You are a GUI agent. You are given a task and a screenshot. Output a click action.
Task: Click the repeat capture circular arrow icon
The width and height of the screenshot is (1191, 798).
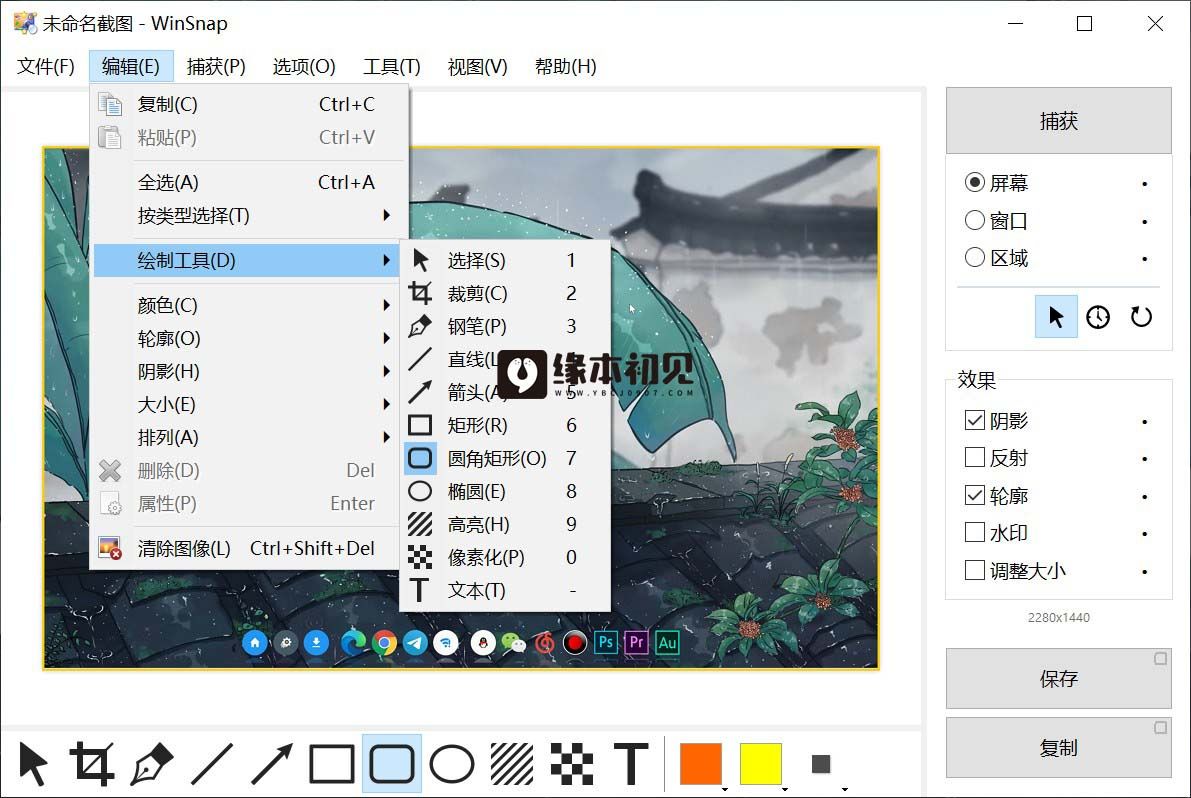point(1141,317)
